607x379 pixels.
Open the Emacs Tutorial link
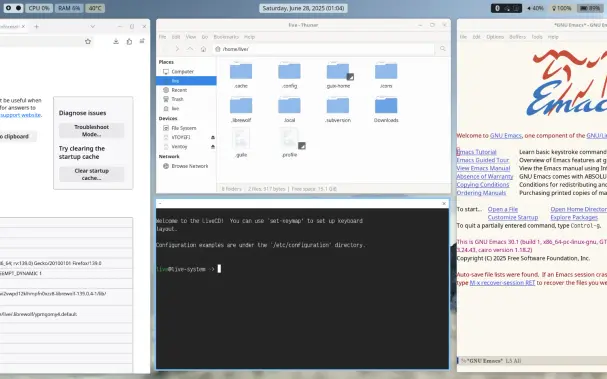[477, 152]
